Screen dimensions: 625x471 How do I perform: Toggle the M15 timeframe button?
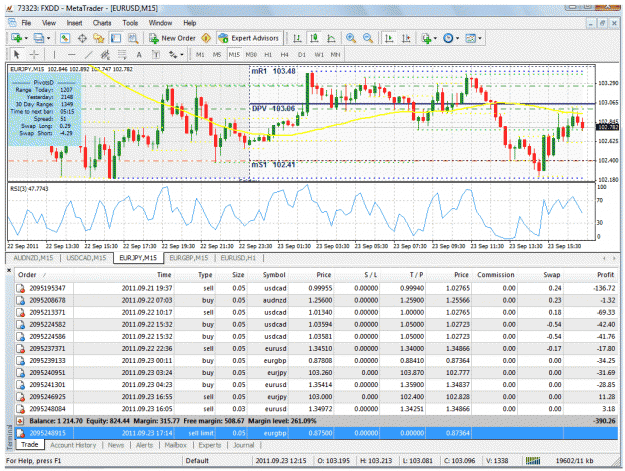[234, 54]
